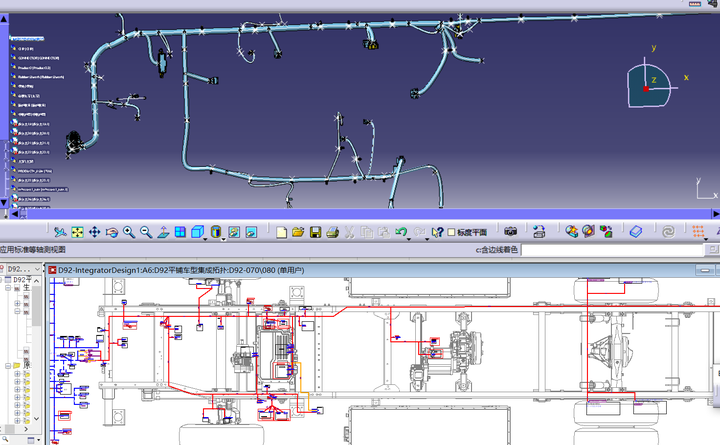Click the Fit All In view icon

tap(77, 232)
